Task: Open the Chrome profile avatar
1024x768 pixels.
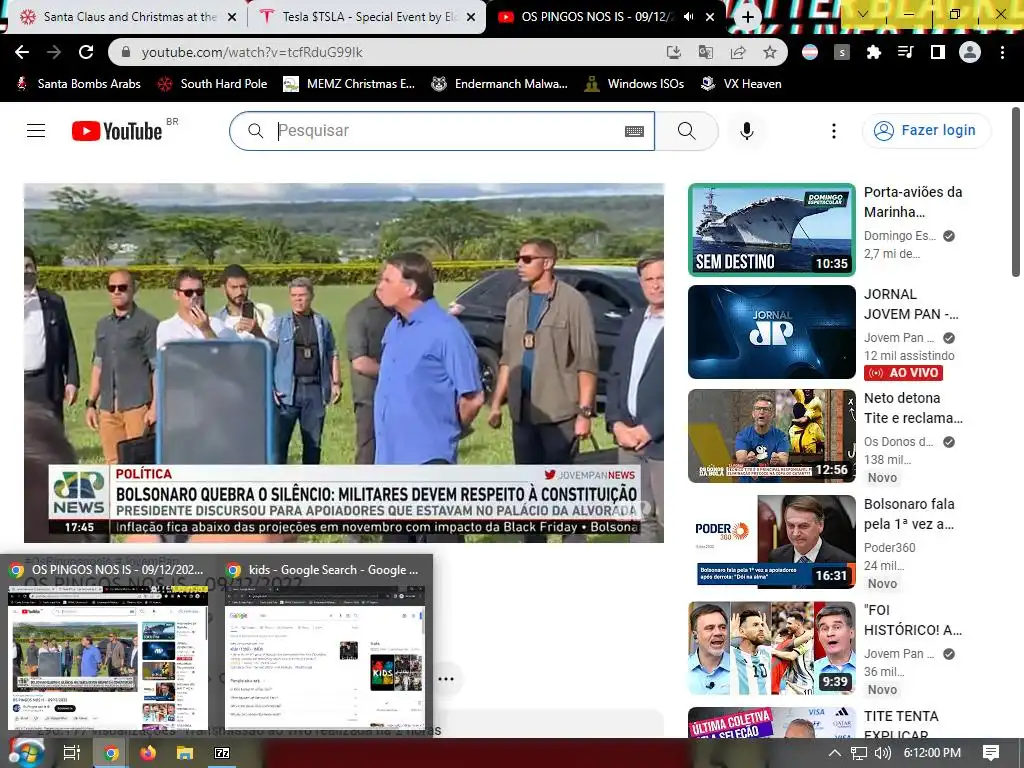Action: point(970,52)
